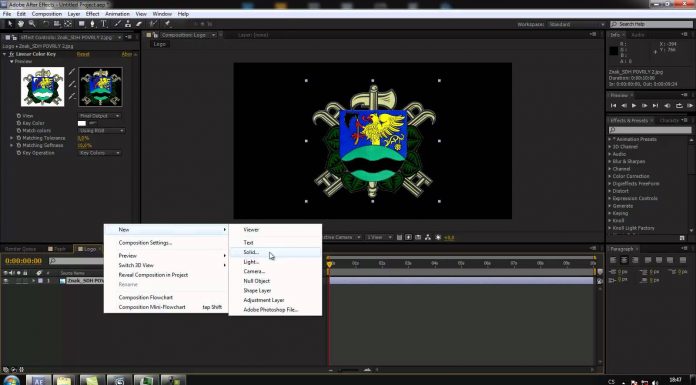The image size is (696, 385).
Task: Toggle the fx switch for Linear Color Key
Action: tap(12, 54)
